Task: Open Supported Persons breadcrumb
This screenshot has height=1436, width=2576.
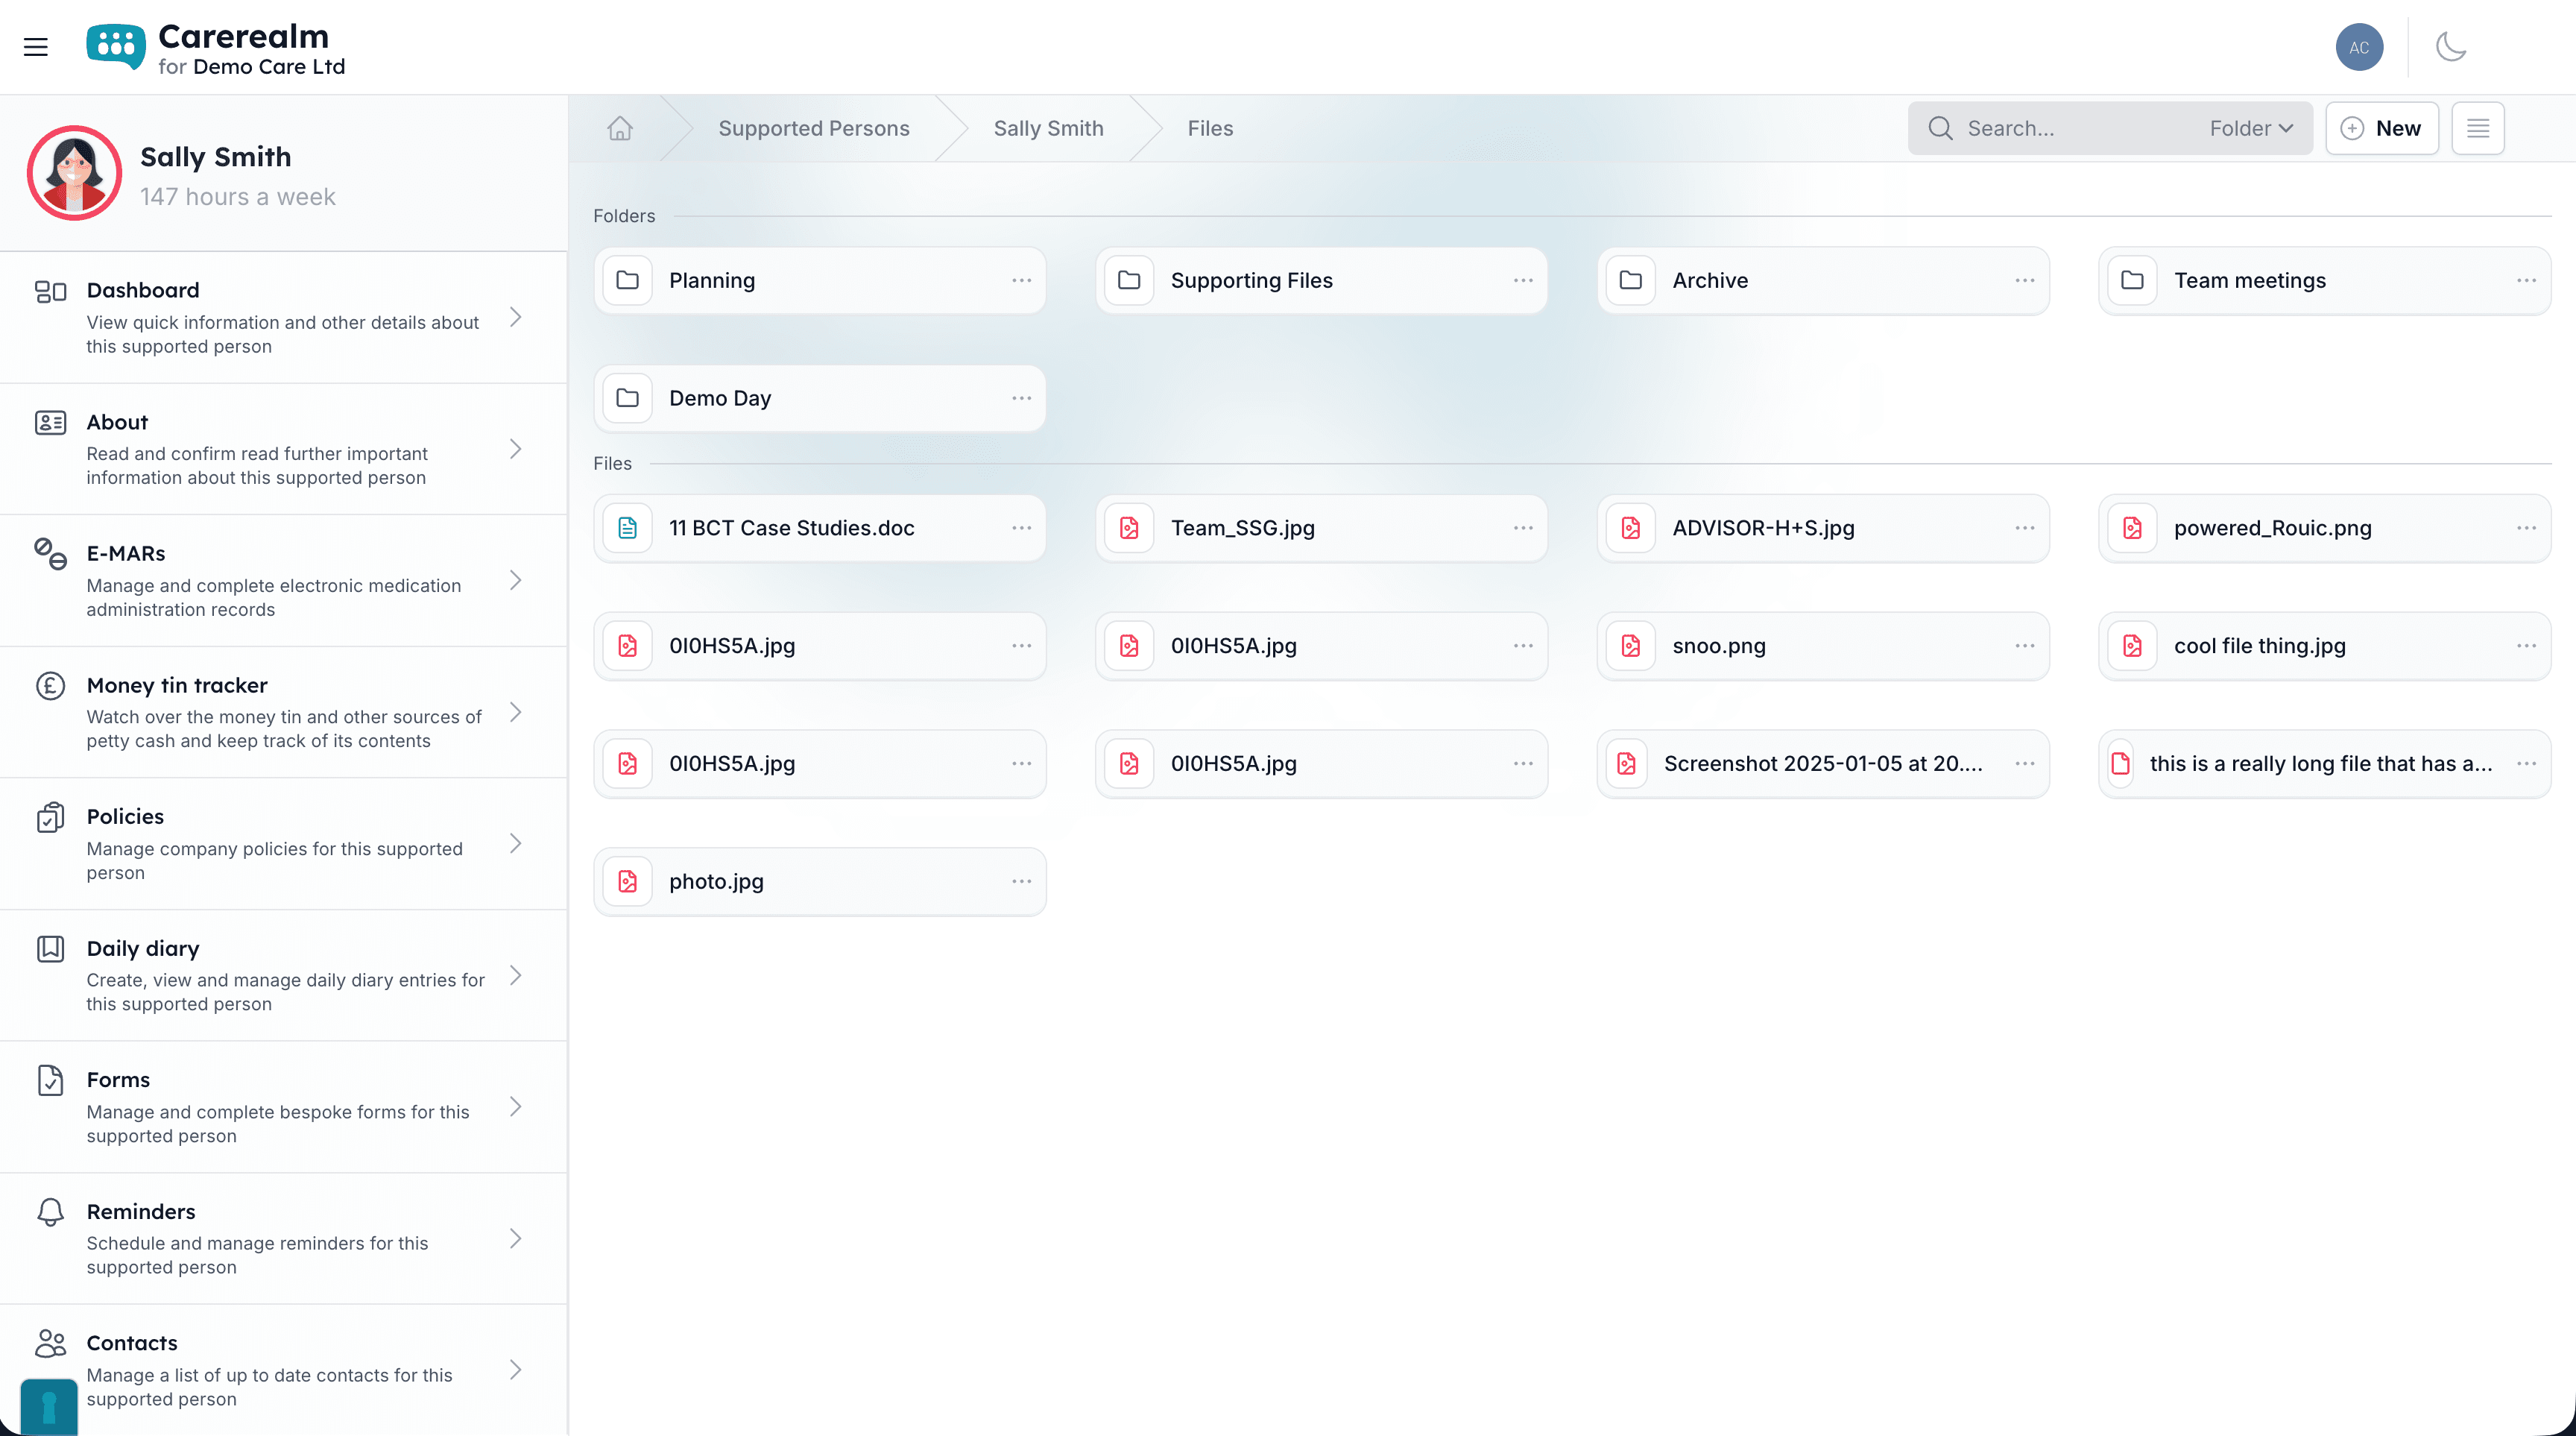Action: point(814,128)
